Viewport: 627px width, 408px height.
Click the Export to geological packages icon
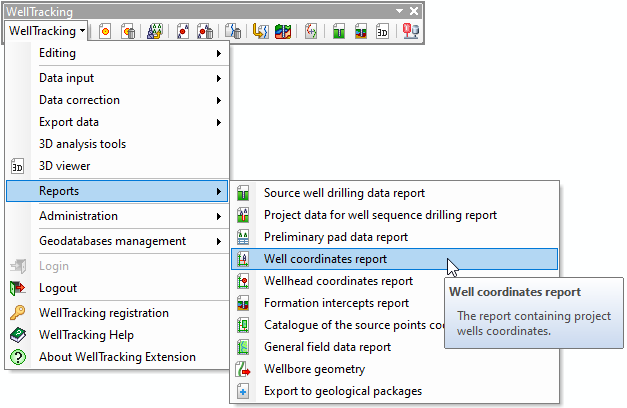(243, 391)
